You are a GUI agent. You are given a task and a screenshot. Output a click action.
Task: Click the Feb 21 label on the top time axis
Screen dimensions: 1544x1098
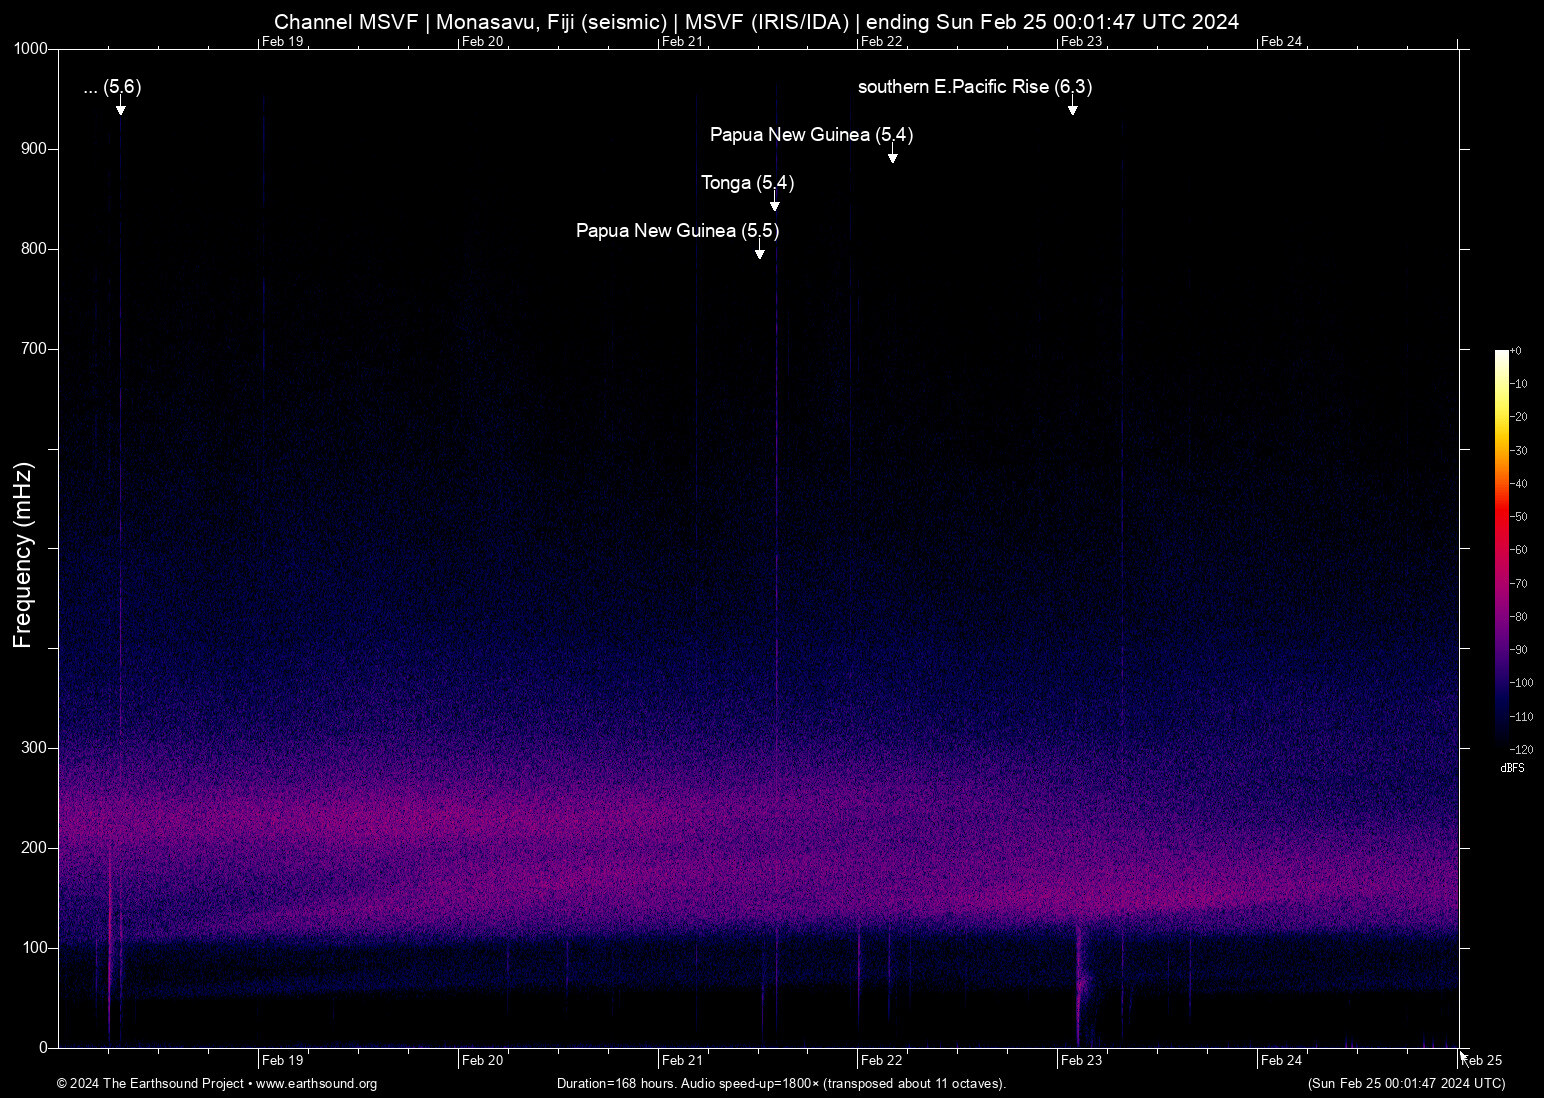click(682, 41)
